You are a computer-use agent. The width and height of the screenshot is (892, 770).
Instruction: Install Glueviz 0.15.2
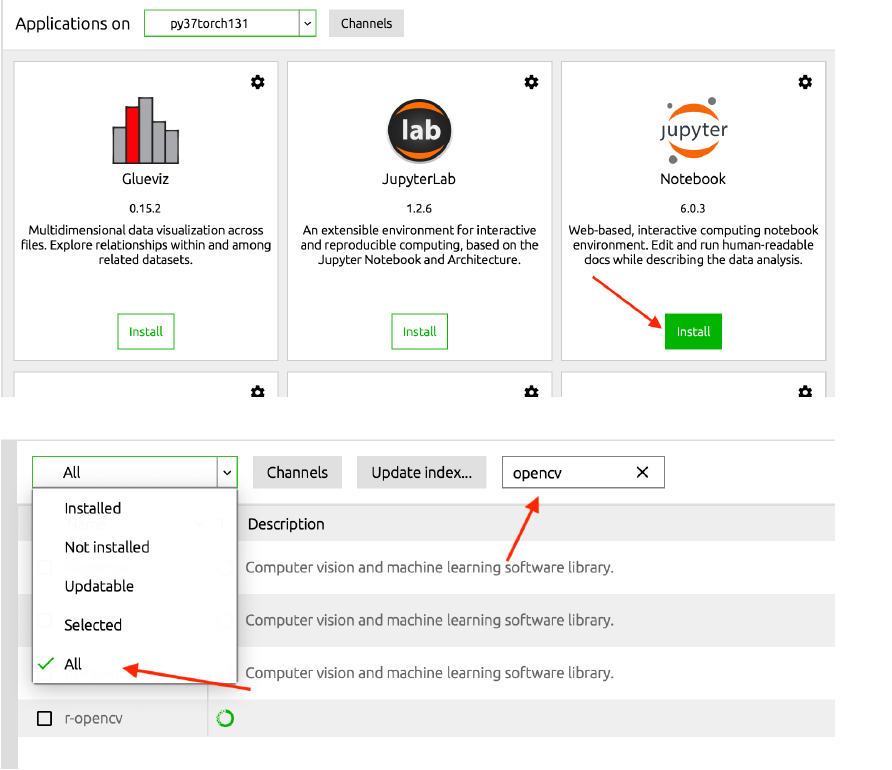(x=146, y=332)
